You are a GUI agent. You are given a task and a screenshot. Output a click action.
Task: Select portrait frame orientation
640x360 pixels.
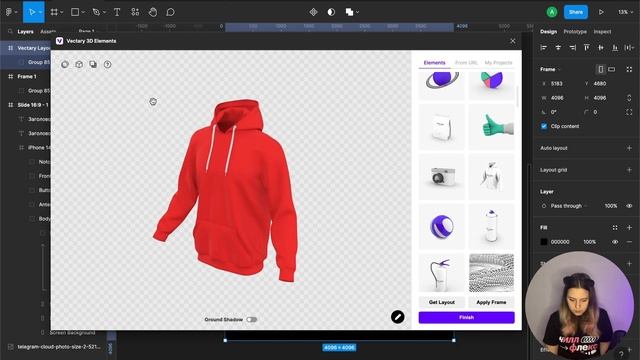point(601,69)
